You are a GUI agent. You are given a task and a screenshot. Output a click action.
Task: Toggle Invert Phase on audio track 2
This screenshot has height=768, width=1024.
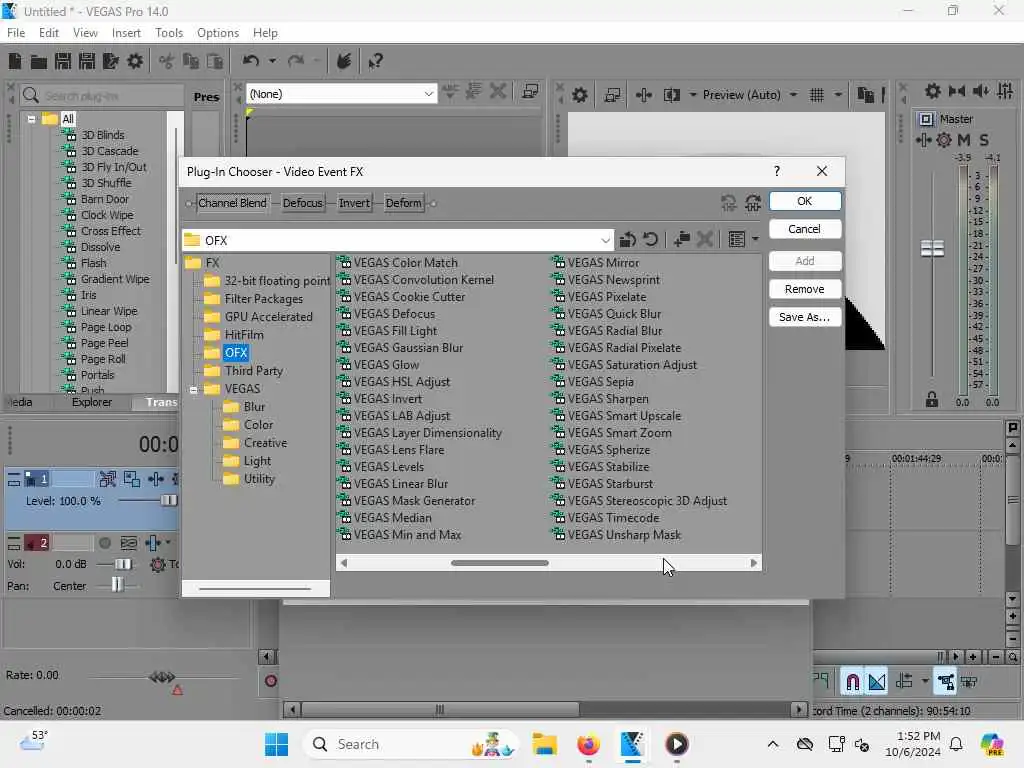(129, 543)
